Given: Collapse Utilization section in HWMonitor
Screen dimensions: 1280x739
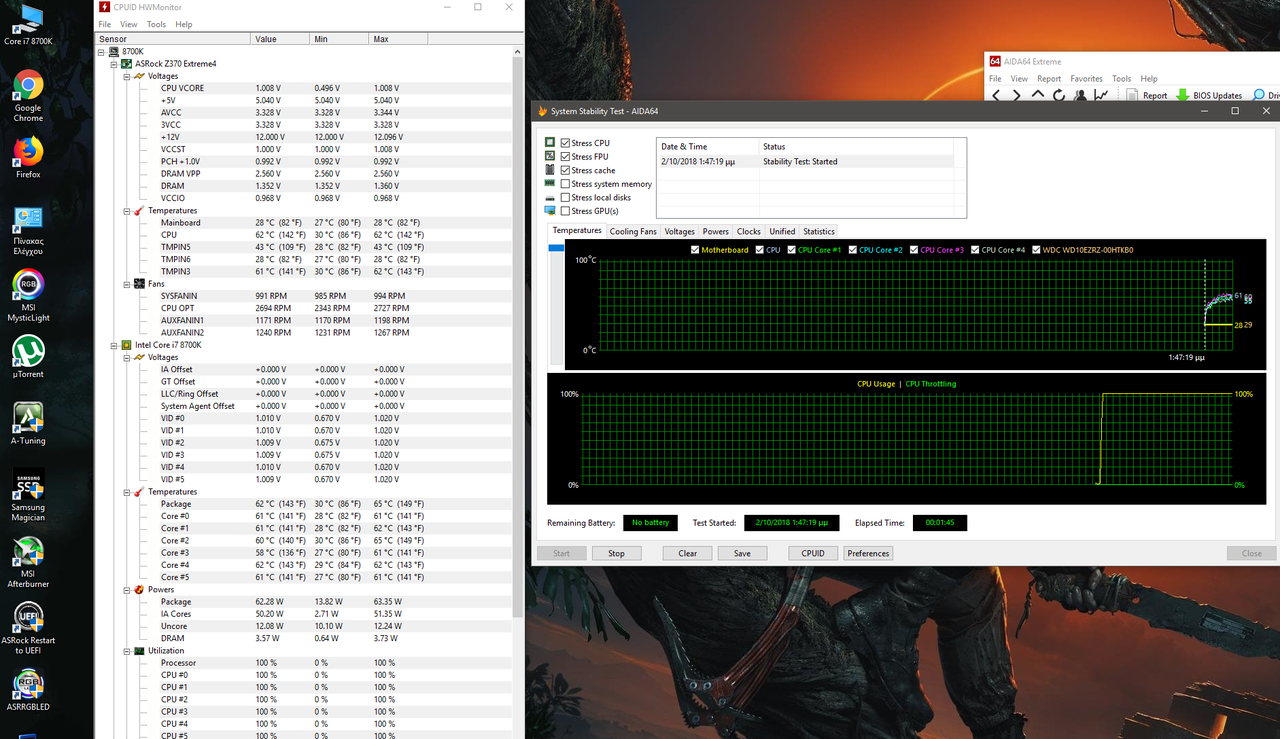Looking at the screenshot, I should tap(127, 651).
